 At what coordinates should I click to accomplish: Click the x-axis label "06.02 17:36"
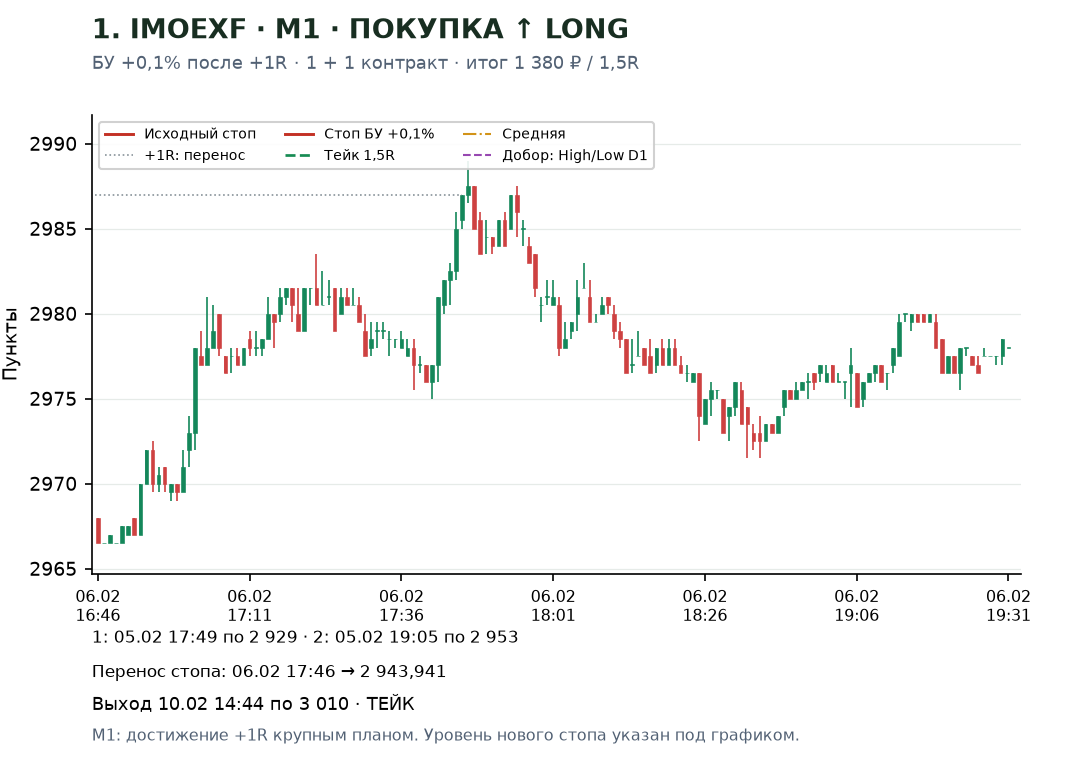[401, 606]
